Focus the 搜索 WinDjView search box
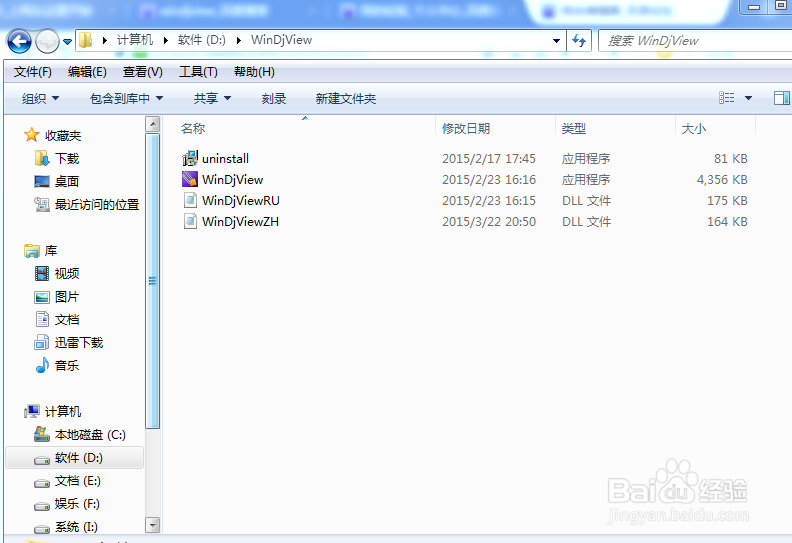Image resolution: width=792 pixels, height=543 pixels. [696, 40]
